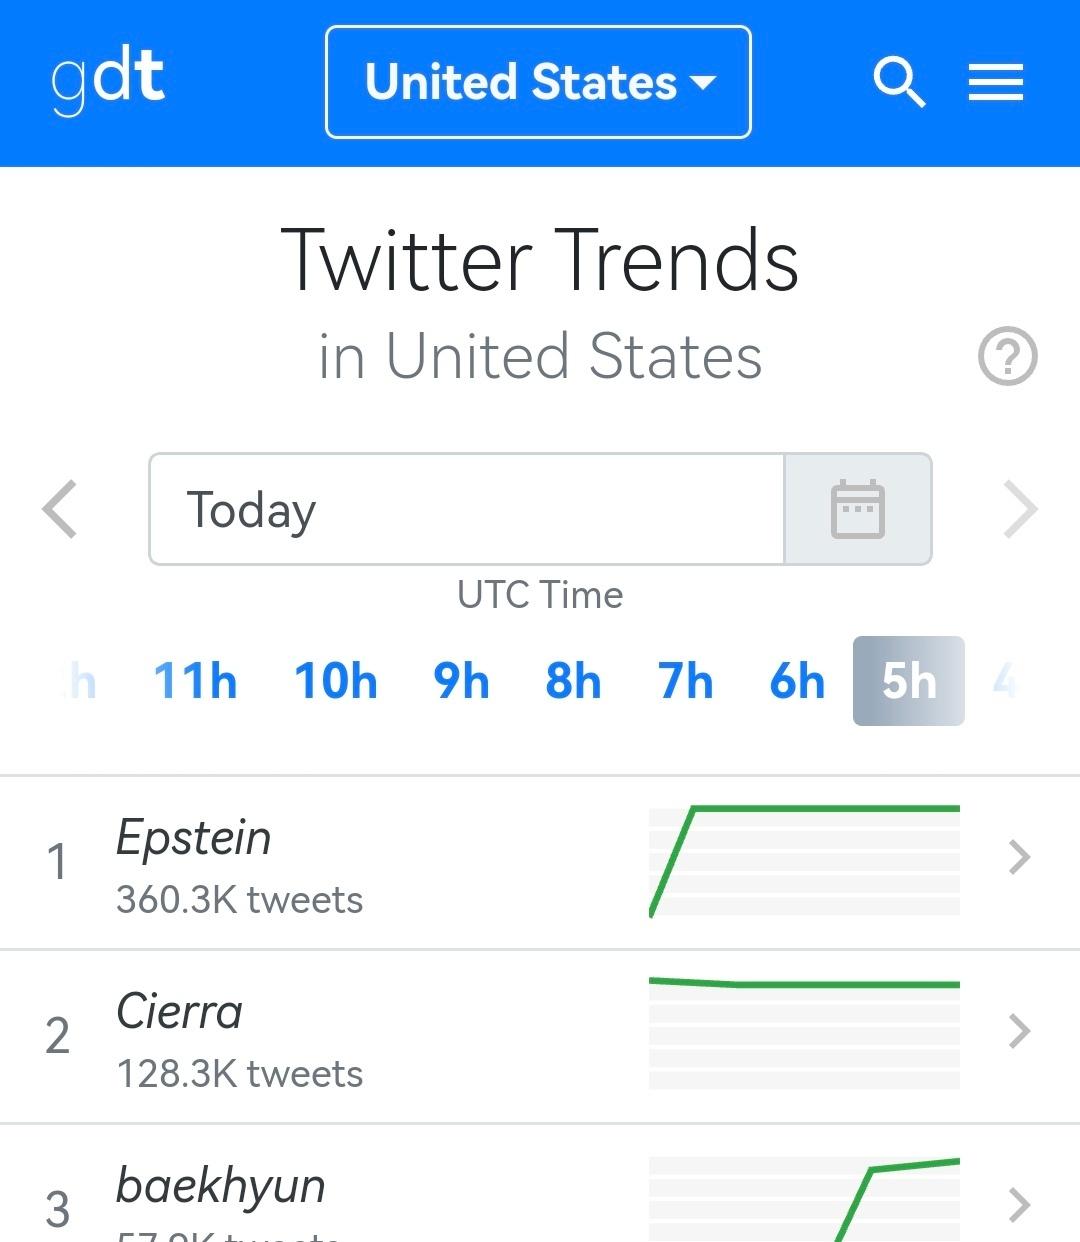Viewport: 1080px width, 1242px height.
Task: Click the gdt logo
Action: point(108,82)
